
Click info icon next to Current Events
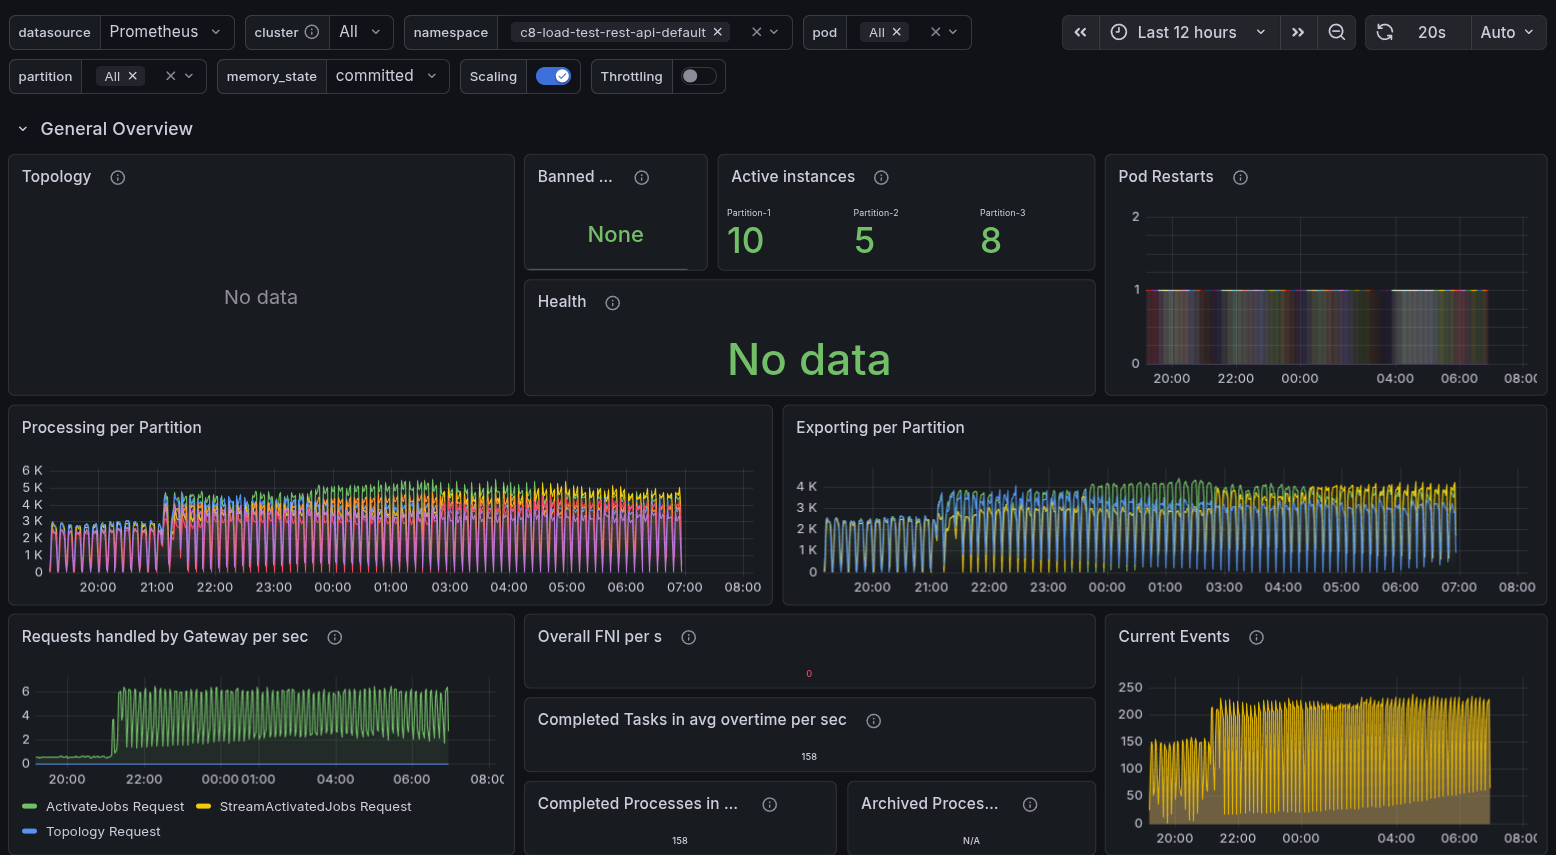(x=1256, y=637)
